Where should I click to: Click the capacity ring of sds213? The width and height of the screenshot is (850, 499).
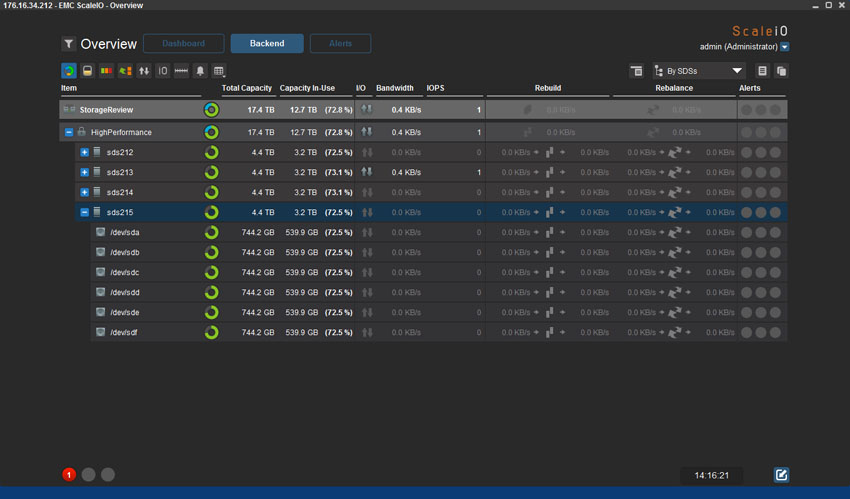211,172
